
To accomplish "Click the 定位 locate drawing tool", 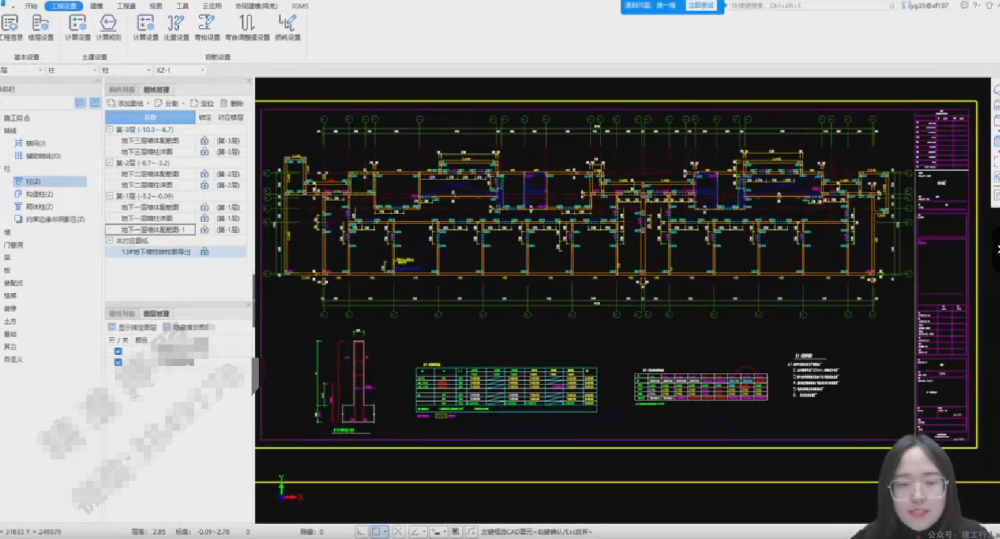I will [202, 103].
